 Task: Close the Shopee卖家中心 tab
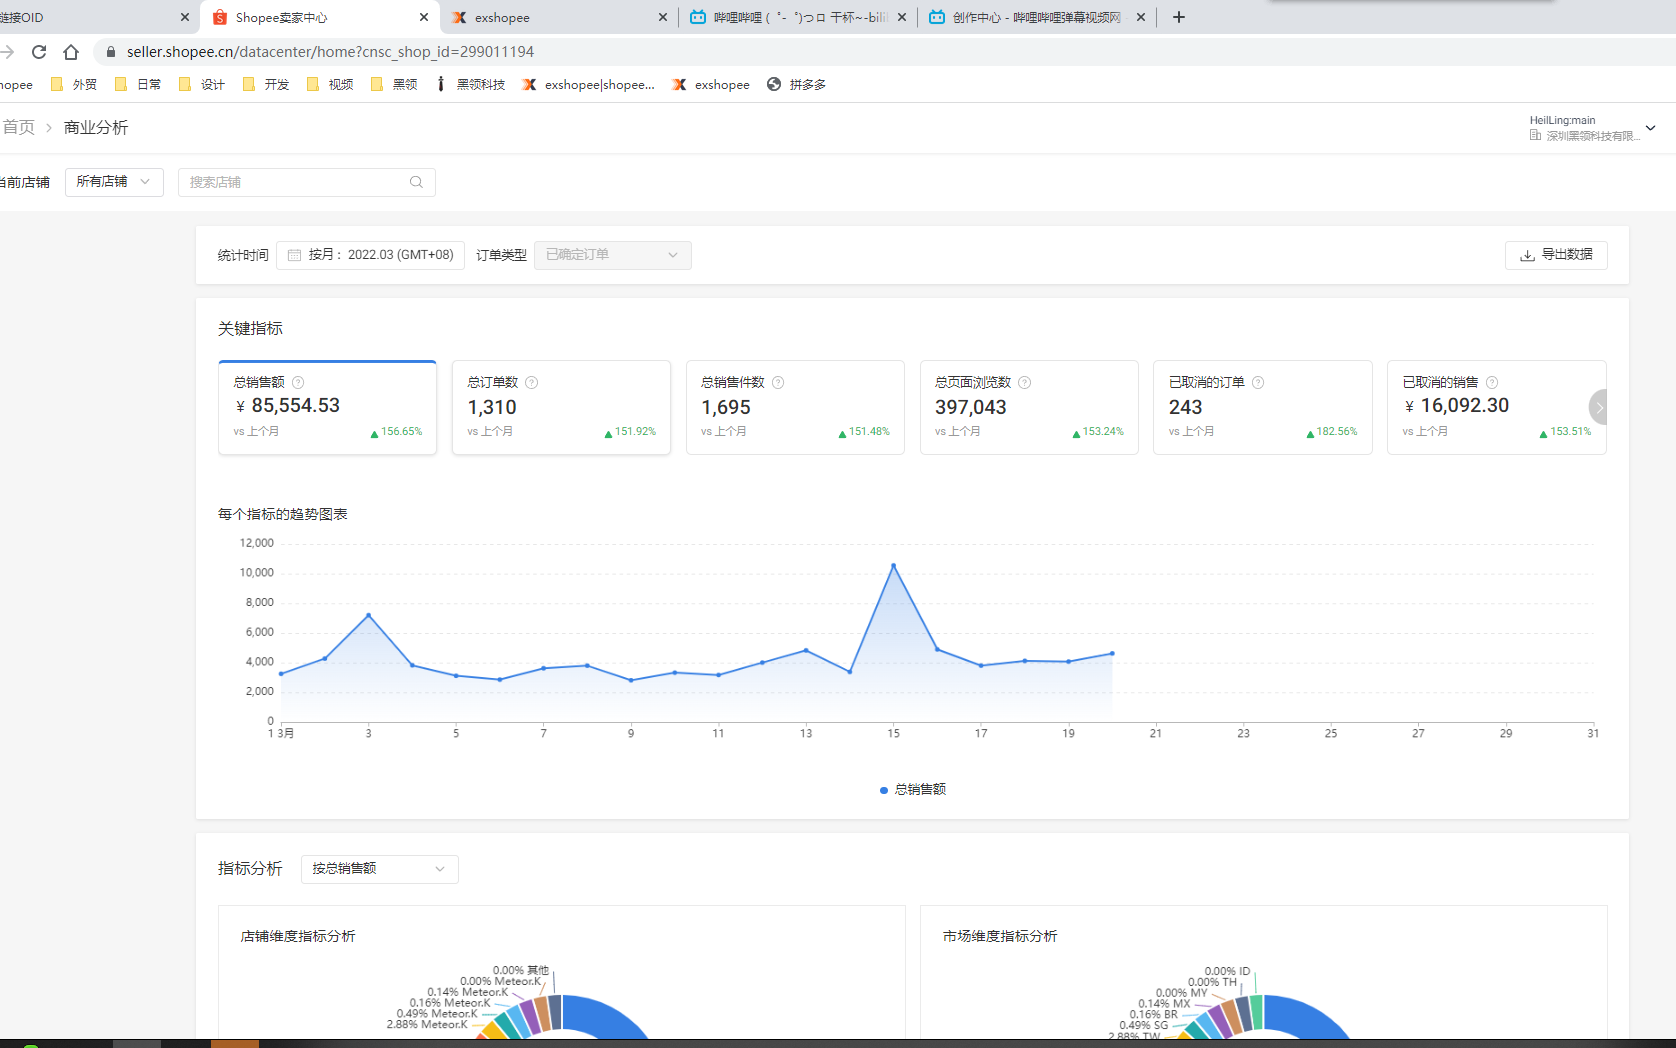pyautogui.click(x=424, y=17)
